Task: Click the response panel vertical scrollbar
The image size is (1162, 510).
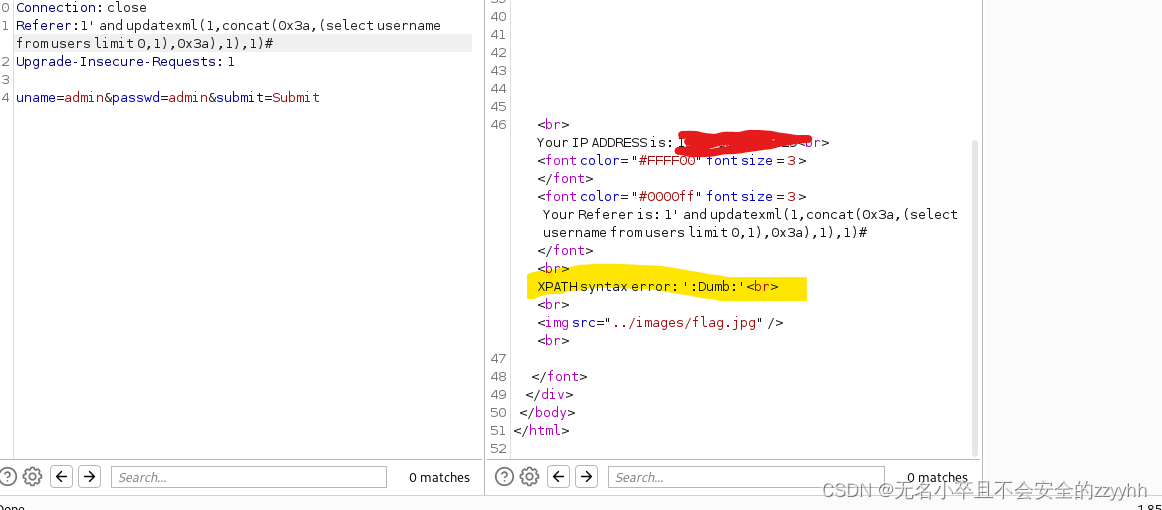Action: pos(975,297)
